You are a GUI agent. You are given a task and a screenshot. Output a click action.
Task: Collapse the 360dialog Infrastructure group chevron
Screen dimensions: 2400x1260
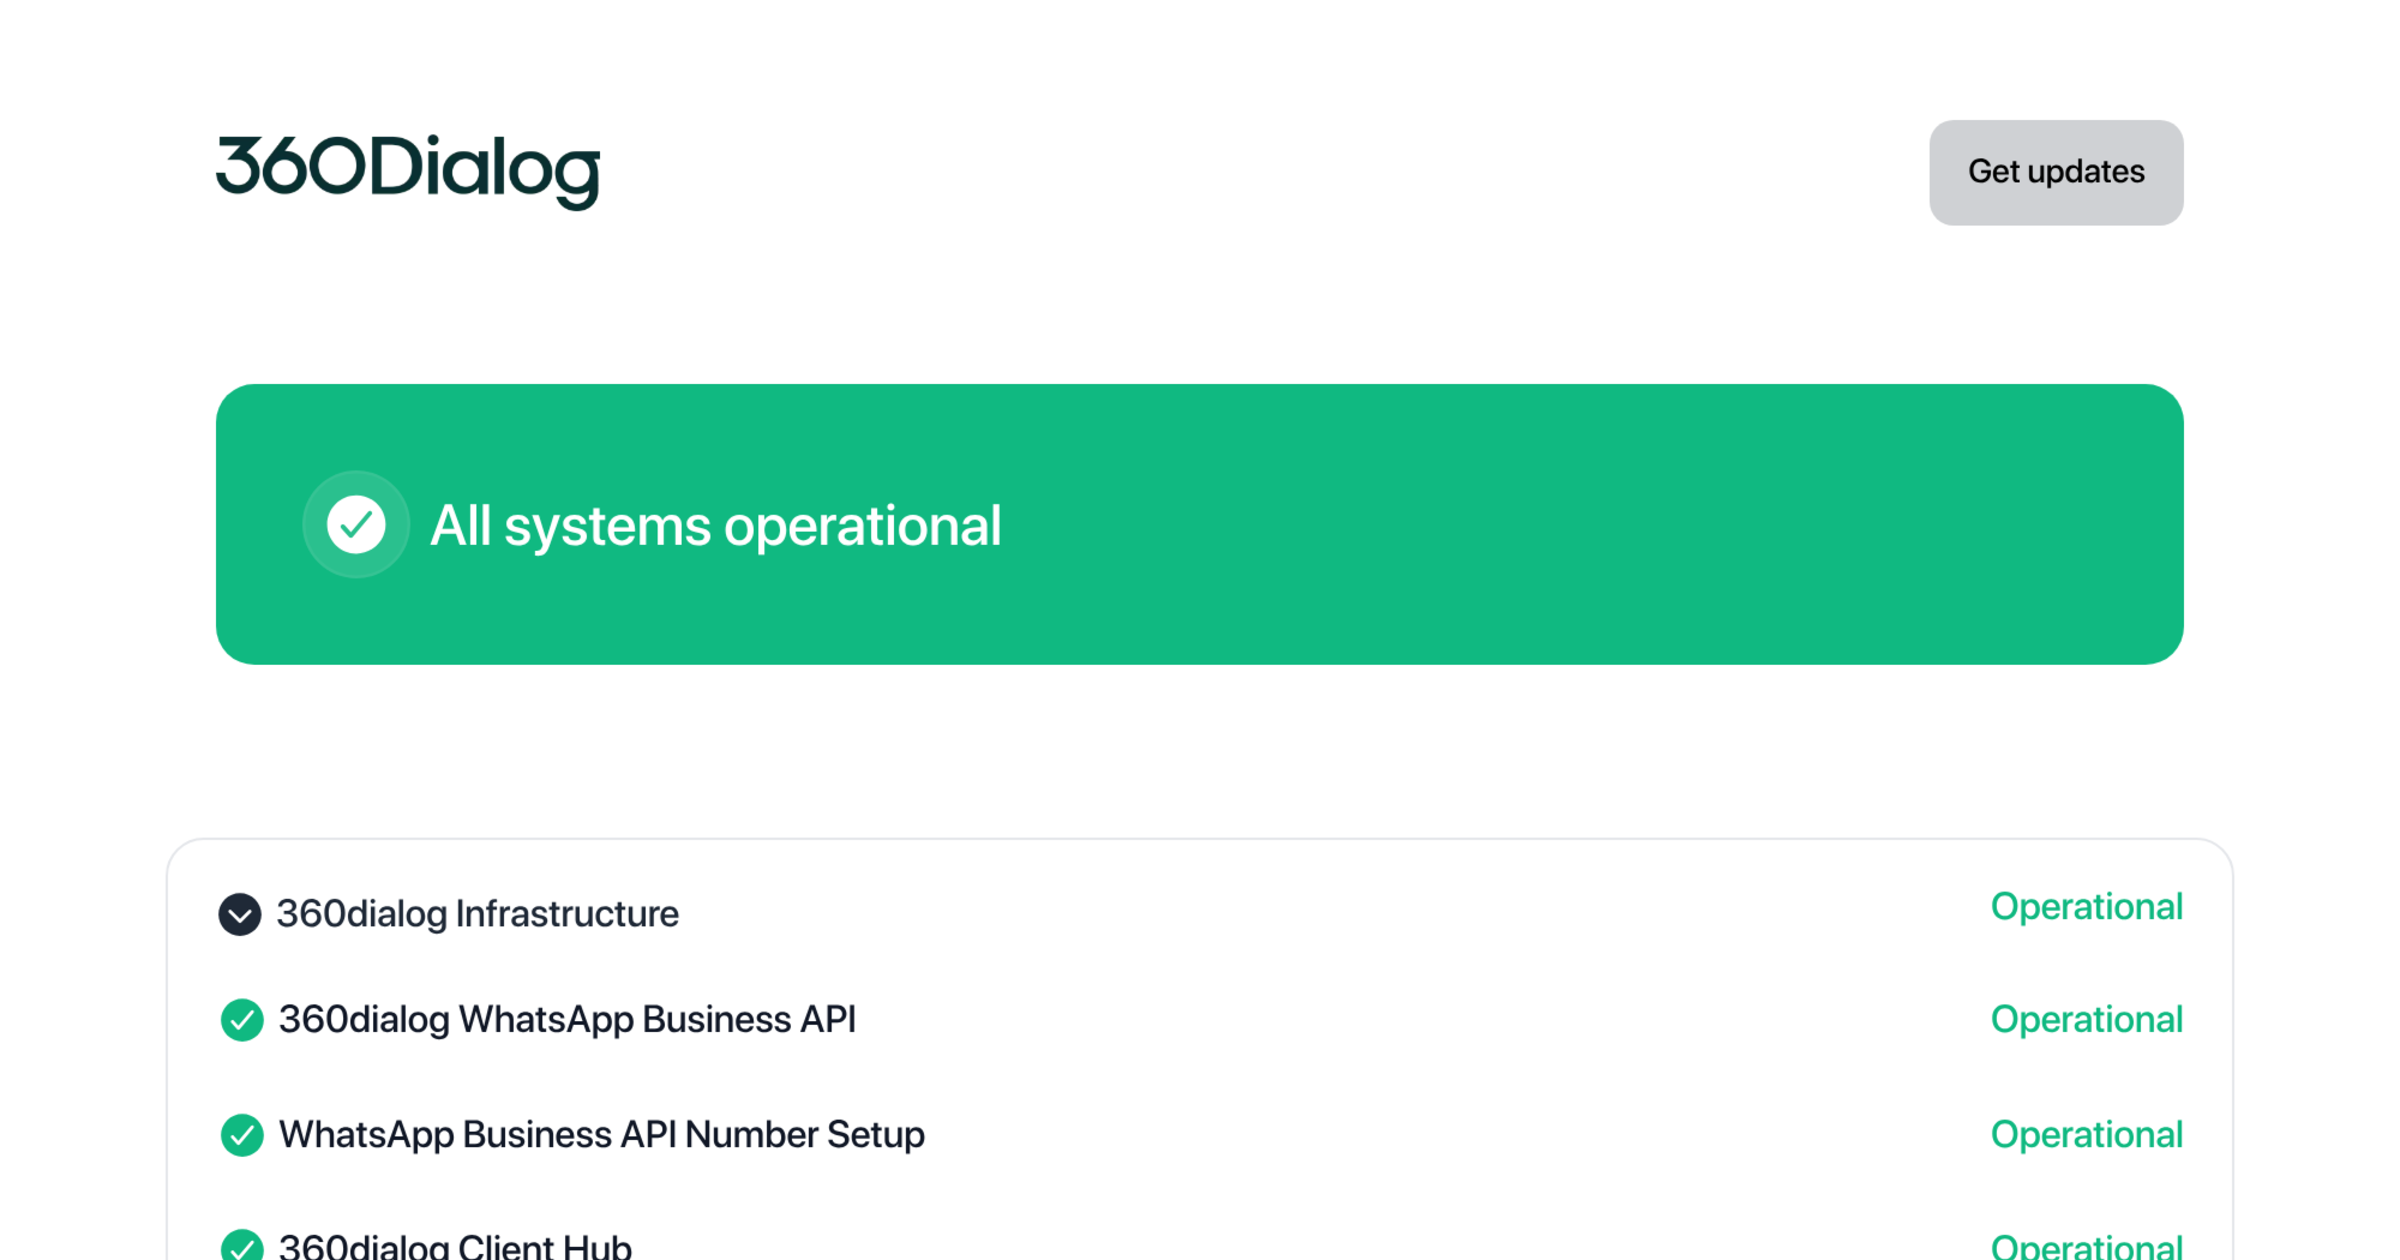tap(240, 914)
